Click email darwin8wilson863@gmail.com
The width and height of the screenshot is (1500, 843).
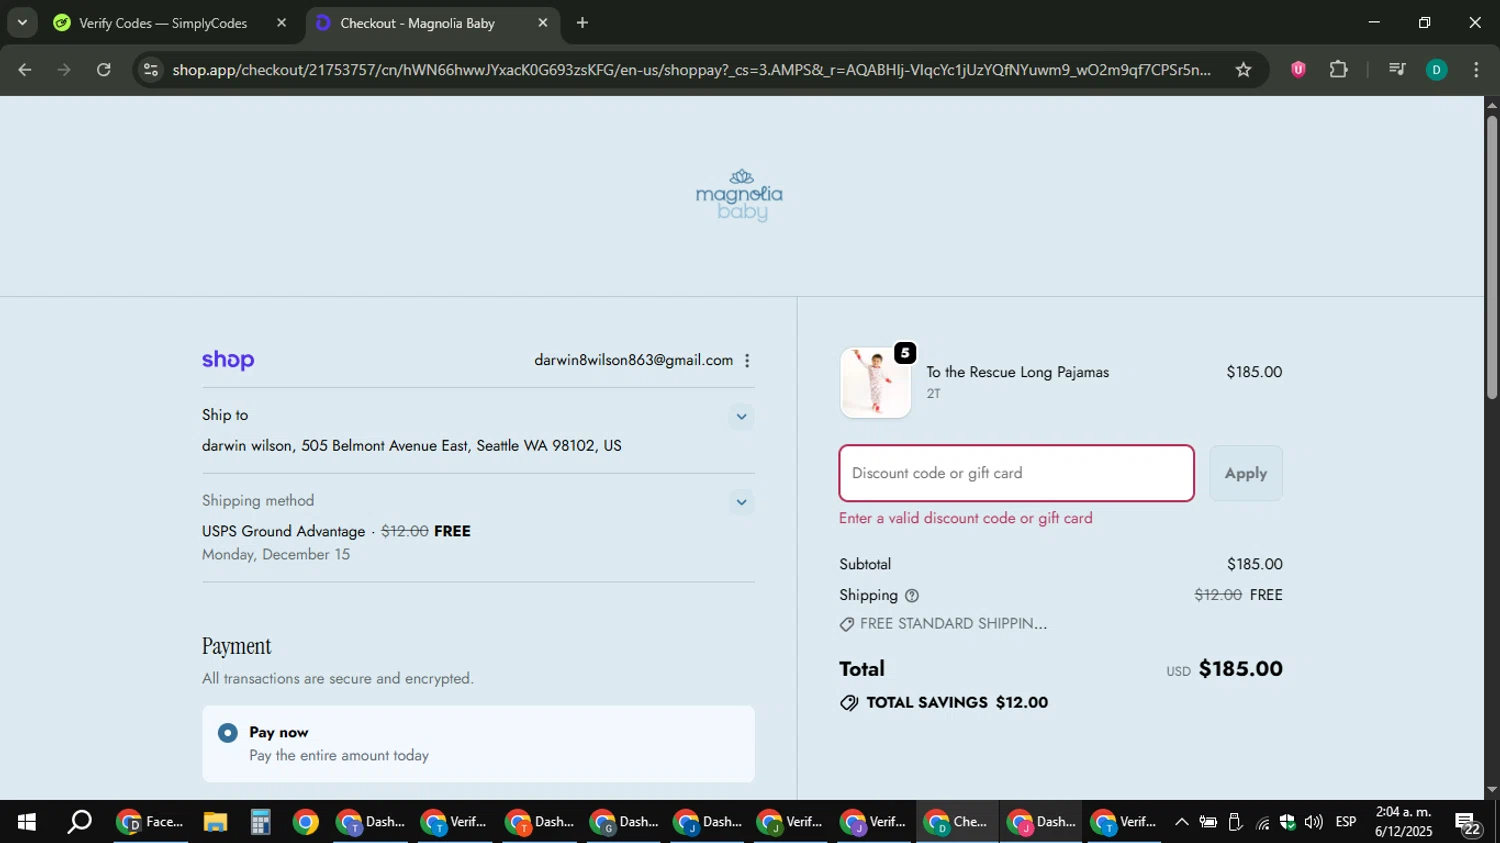[x=633, y=361]
